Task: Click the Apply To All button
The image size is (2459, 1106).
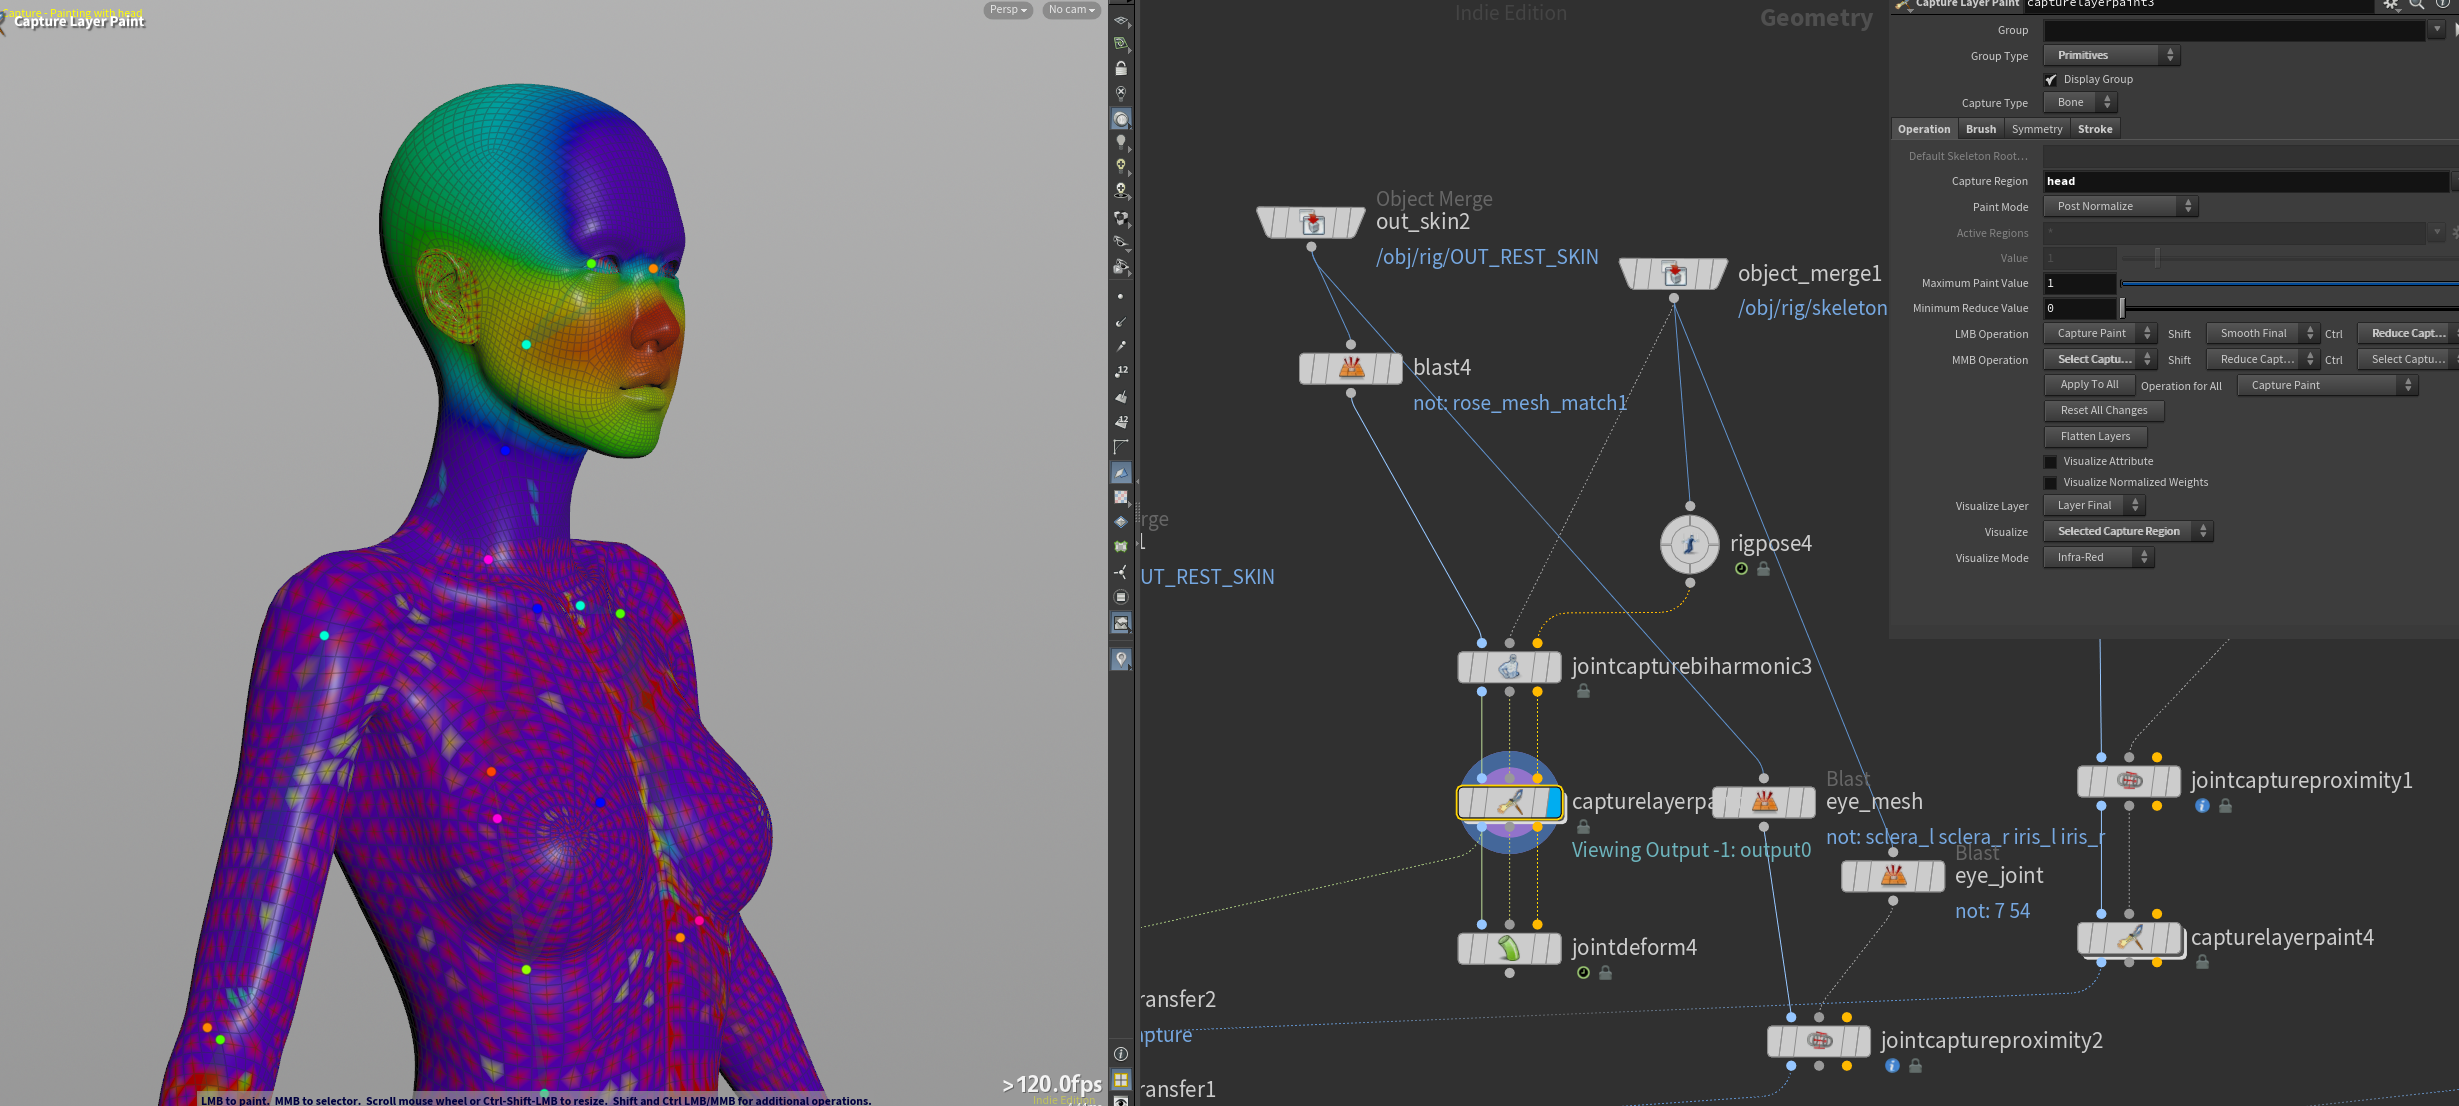Action: (2089, 385)
